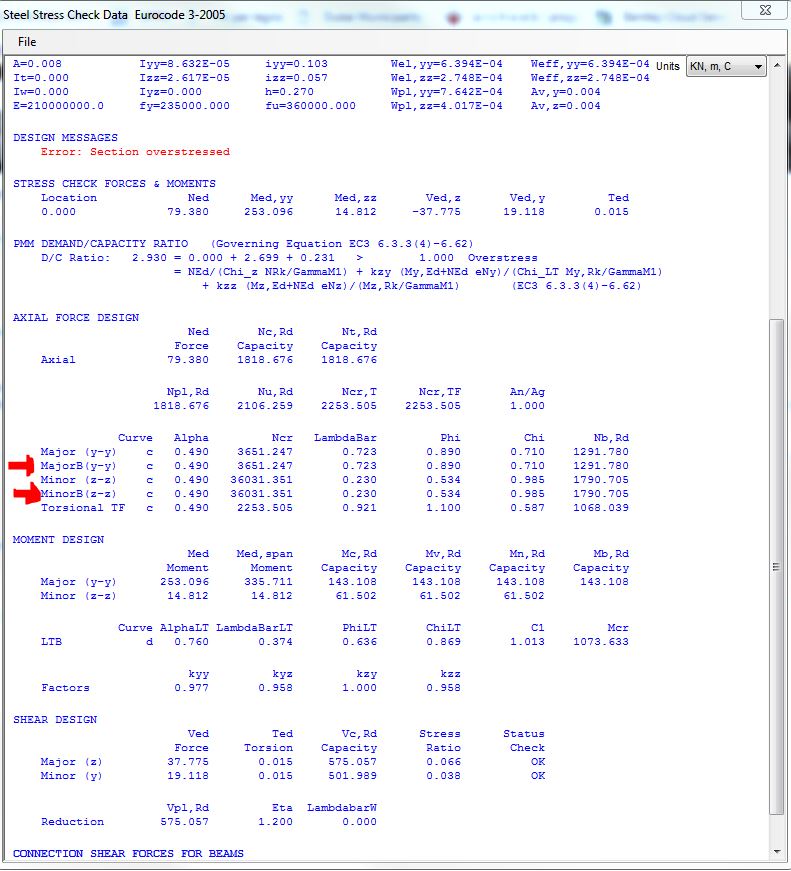Click the red arrow beside MajorB(y-y)

[21, 466]
